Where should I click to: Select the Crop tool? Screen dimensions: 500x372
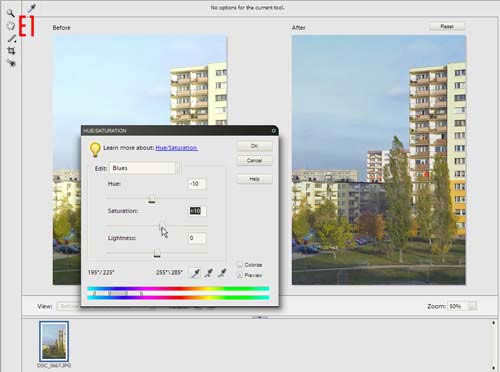coord(11,51)
